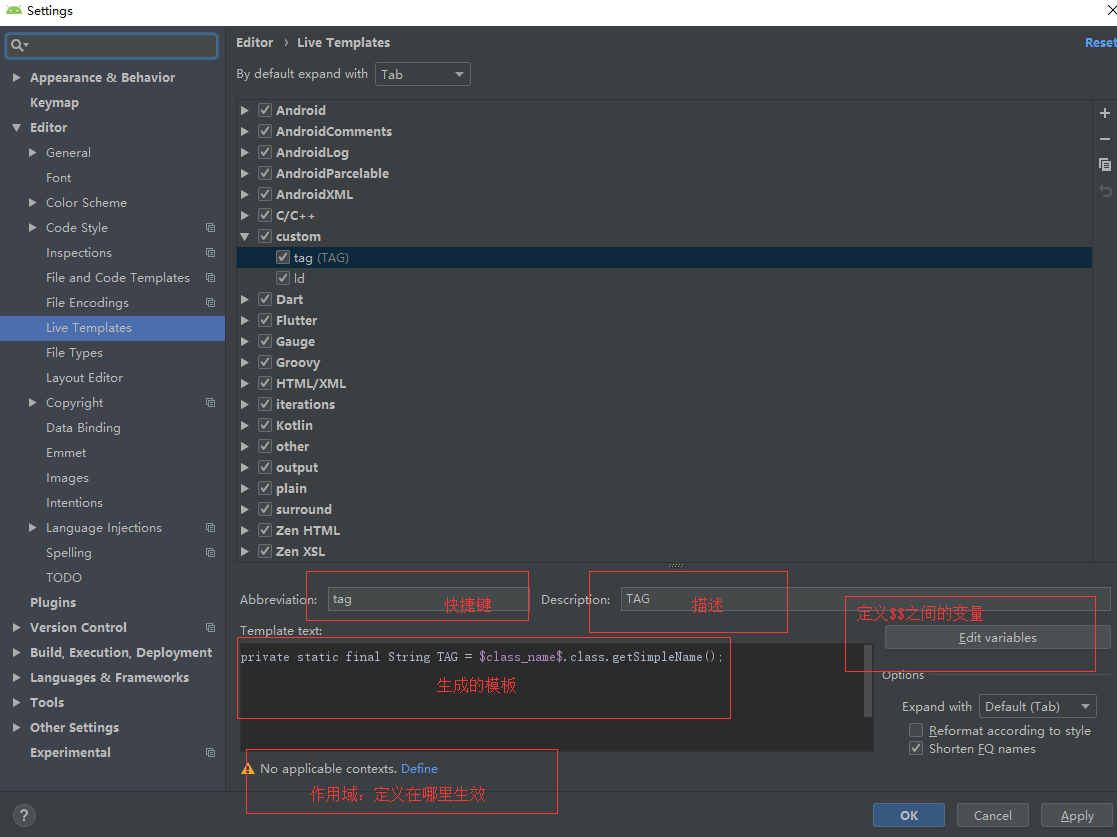Click the config icon beside Copyright
The image size is (1117, 837).
coord(210,402)
